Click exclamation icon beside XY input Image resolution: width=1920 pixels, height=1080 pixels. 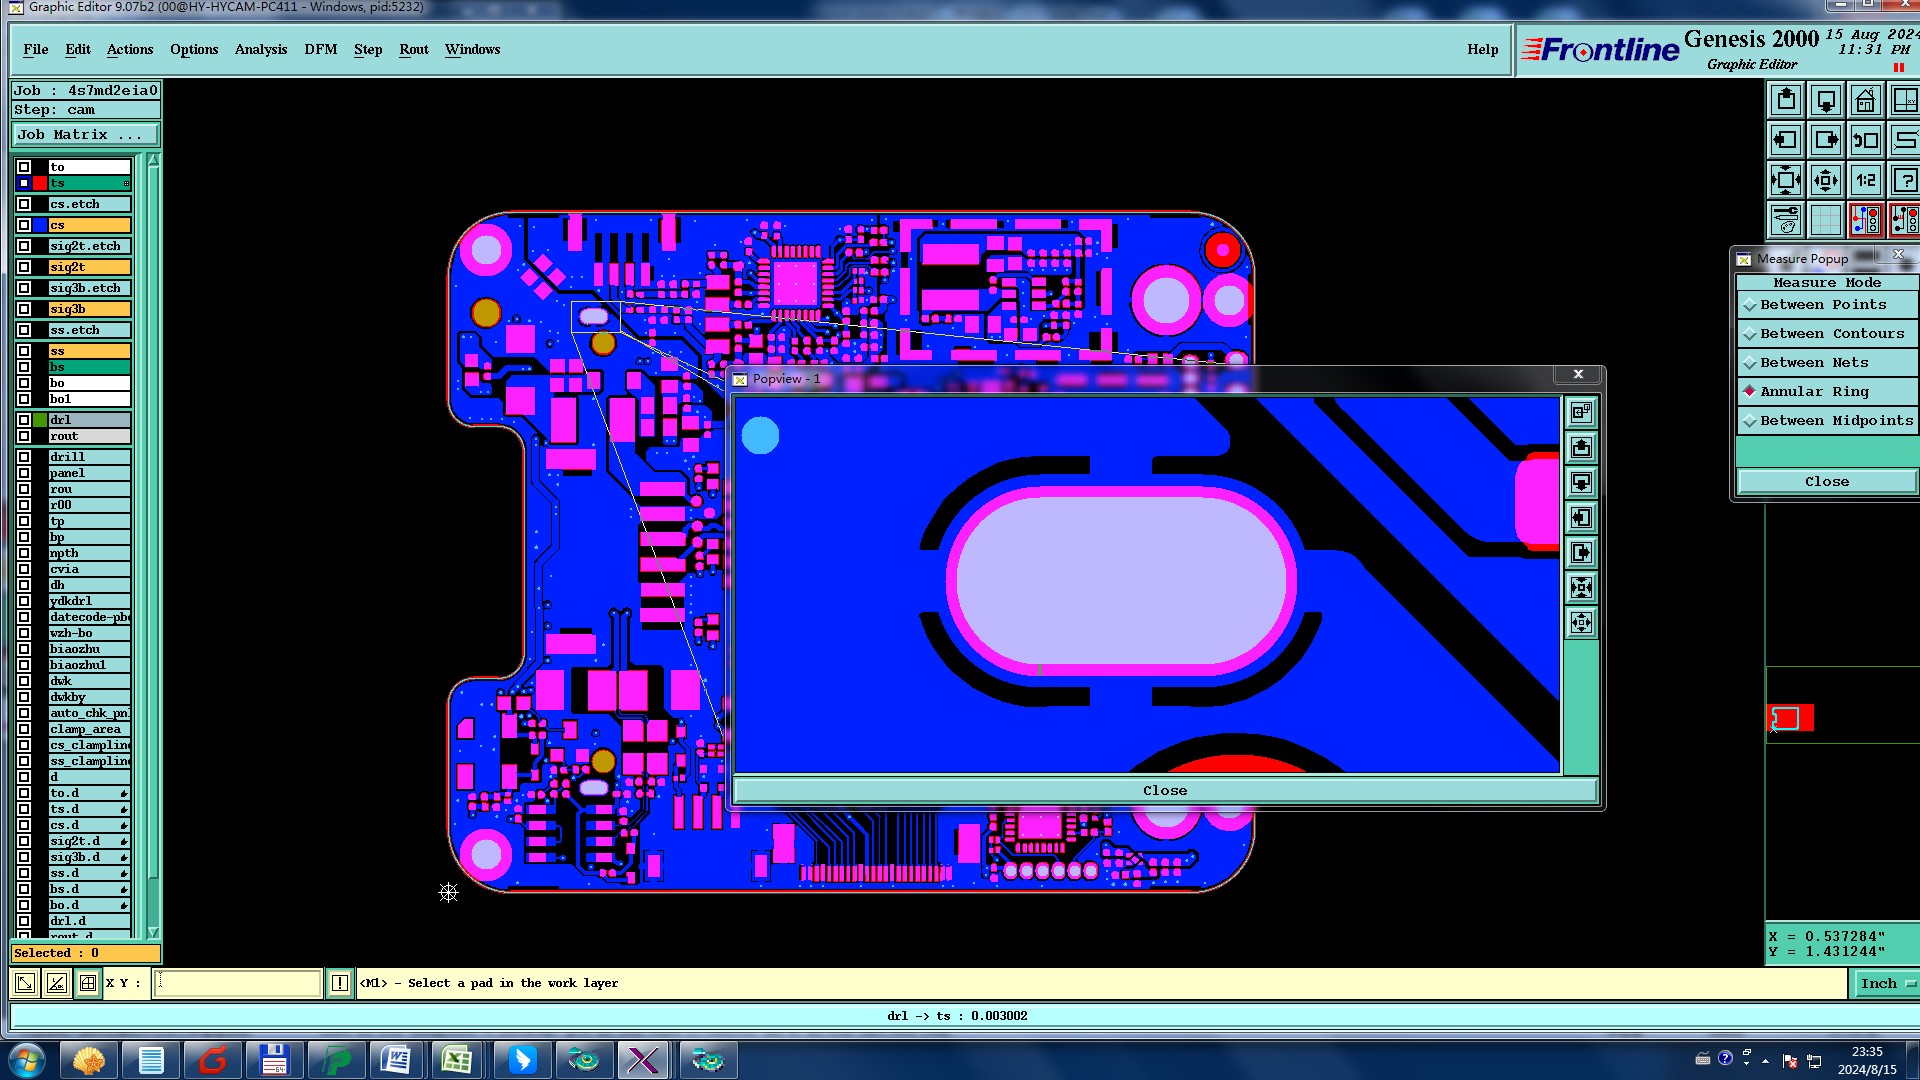[x=340, y=983]
